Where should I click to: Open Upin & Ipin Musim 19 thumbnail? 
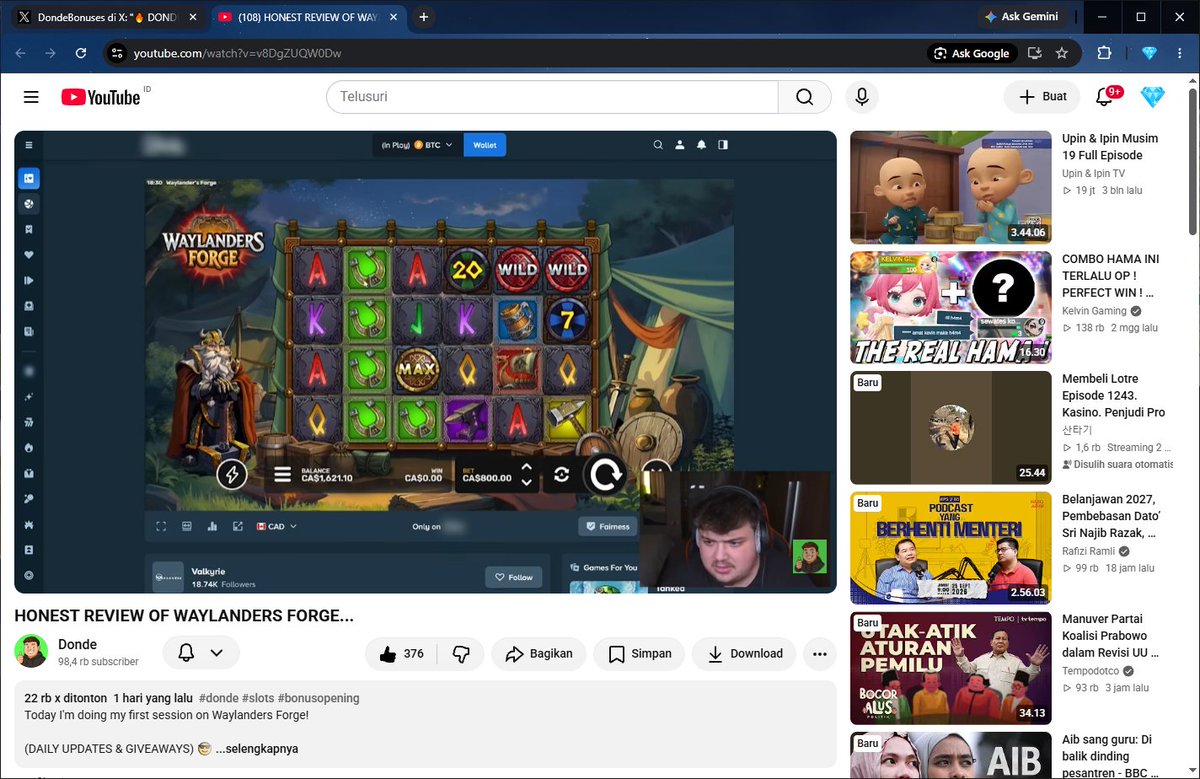point(951,187)
